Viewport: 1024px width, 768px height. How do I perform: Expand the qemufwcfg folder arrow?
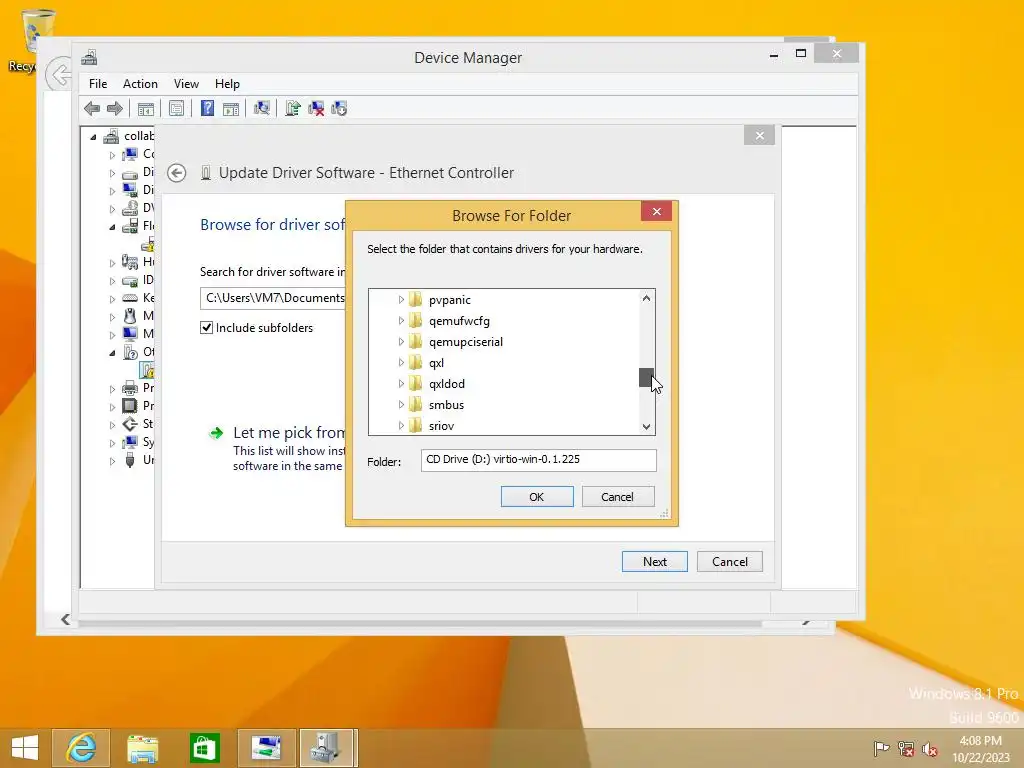click(x=401, y=321)
